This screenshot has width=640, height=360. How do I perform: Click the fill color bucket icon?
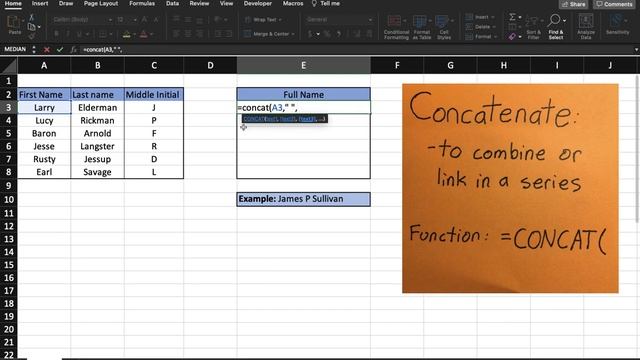click(127, 34)
